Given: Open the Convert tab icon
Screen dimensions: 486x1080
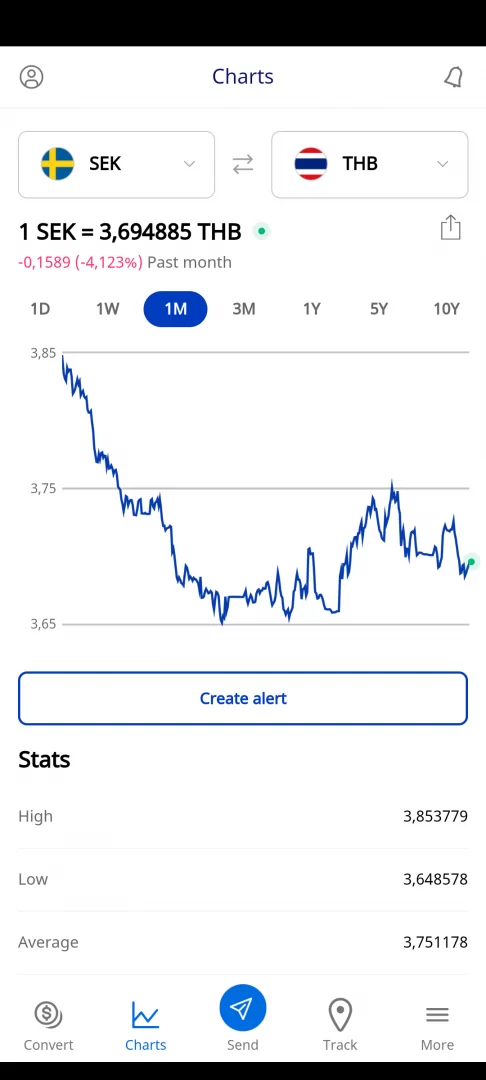Looking at the screenshot, I should (48, 1015).
